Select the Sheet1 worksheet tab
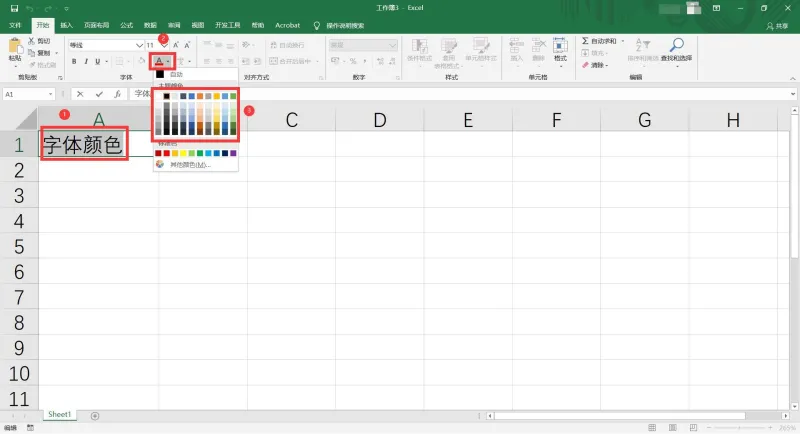 pos(59,415)
